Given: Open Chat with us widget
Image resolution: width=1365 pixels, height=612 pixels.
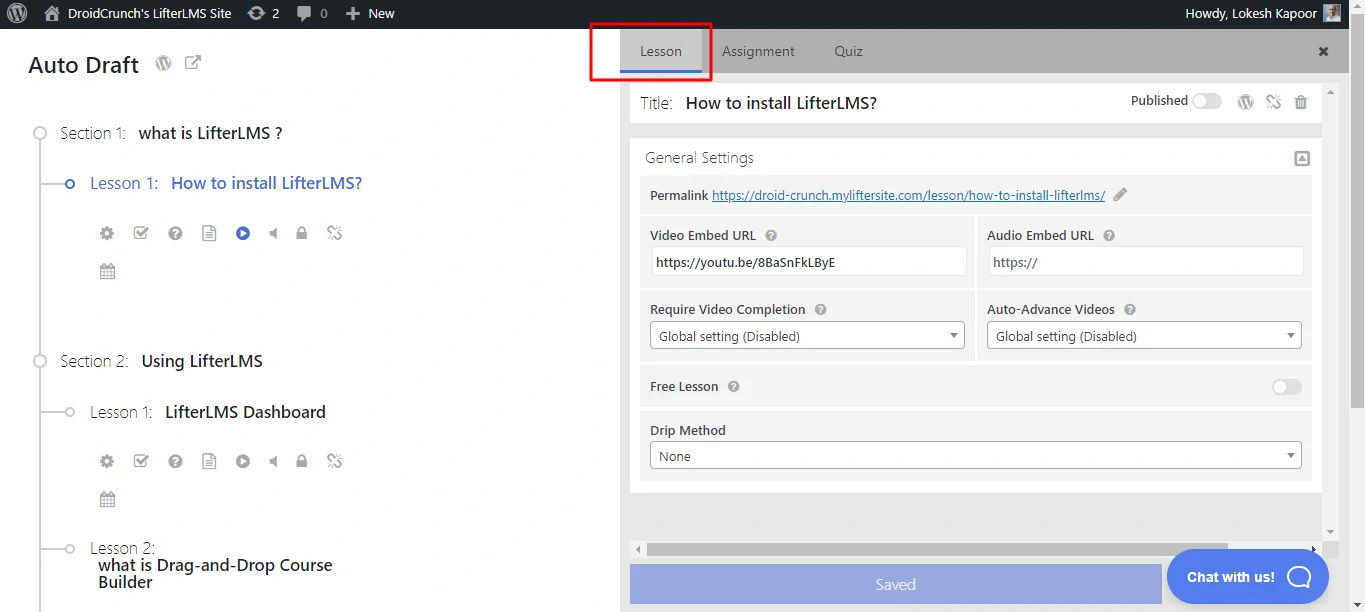Looking at the screenshot, I should pos(1247,577).
